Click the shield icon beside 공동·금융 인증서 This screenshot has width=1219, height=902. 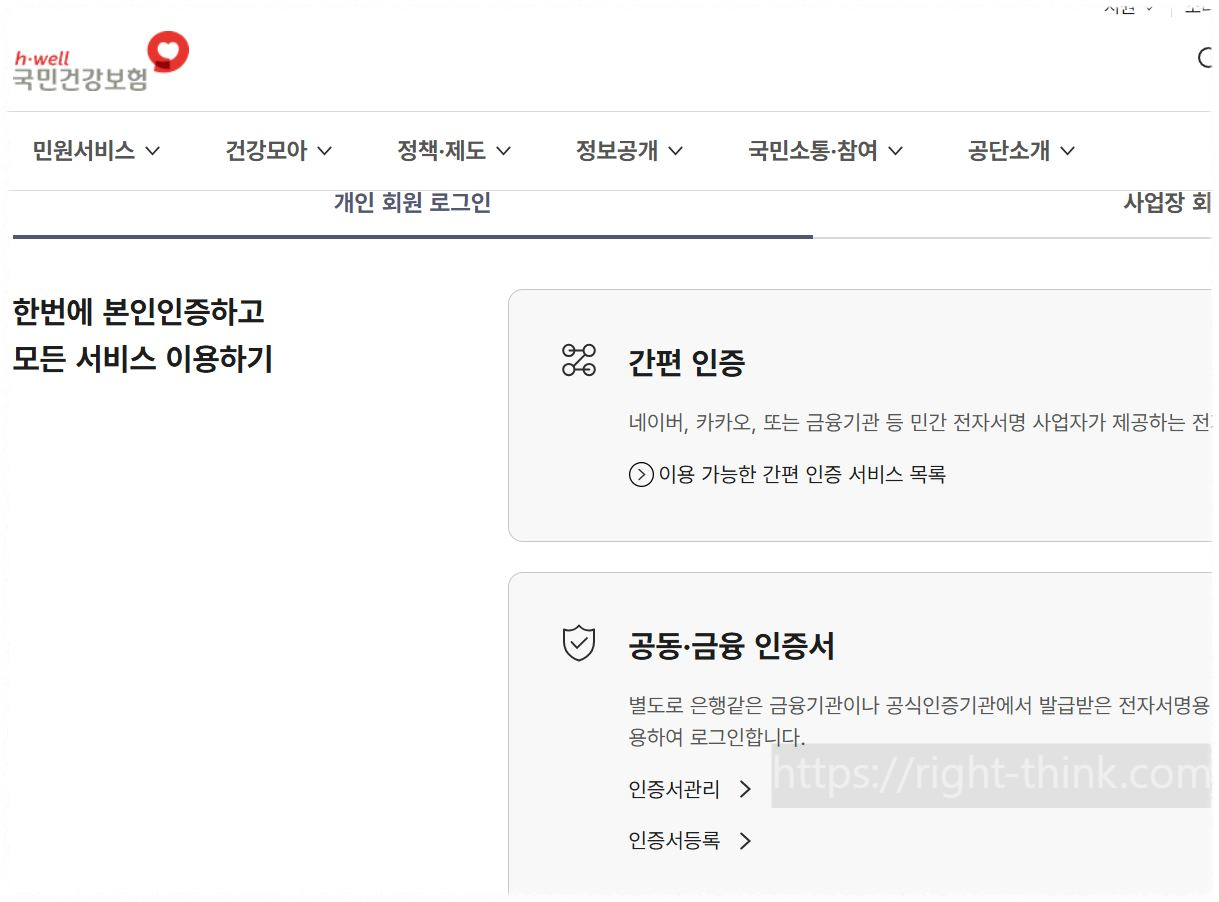click(x=578, y=645)
